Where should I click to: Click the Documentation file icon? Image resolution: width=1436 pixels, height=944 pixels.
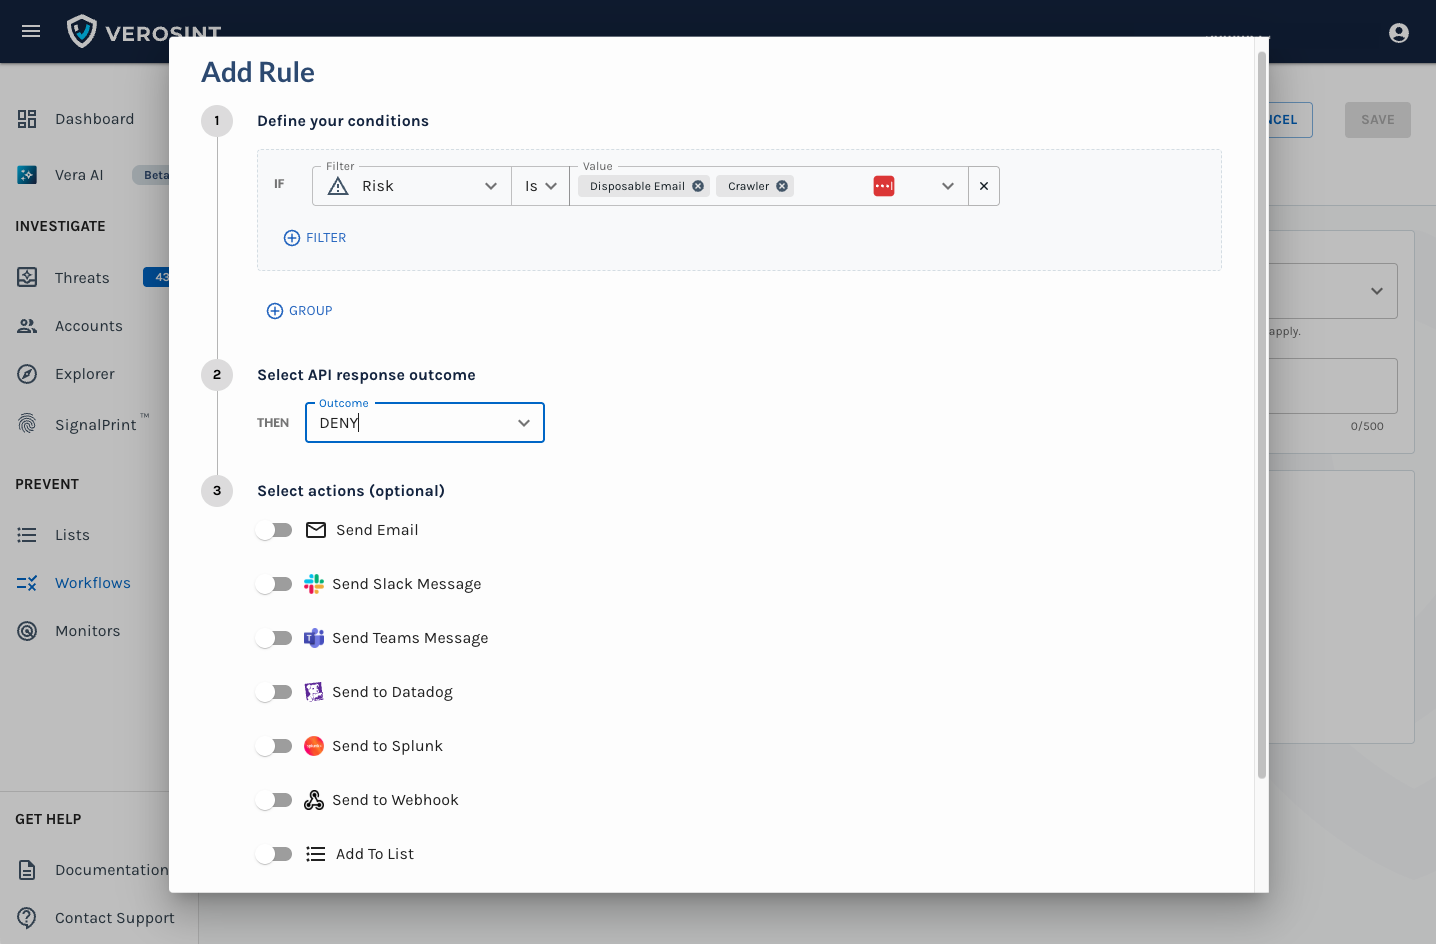pyautogui.click(x=27, y=870)
